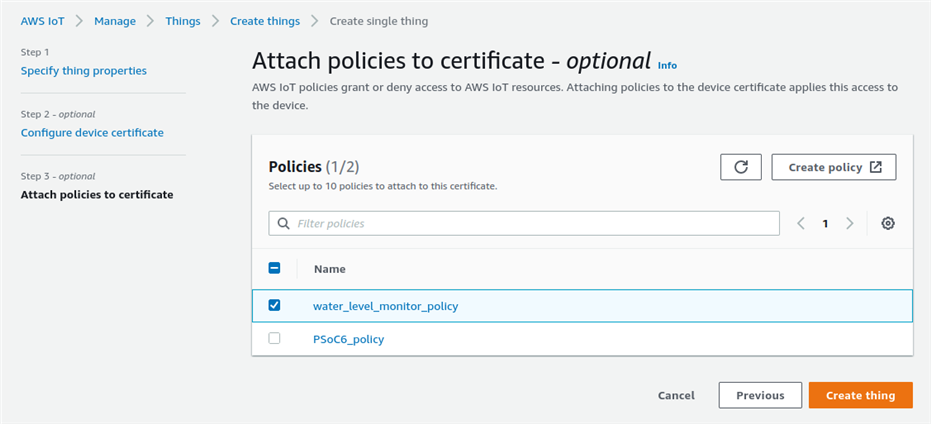Go to next page of policies
This screenshot has height=424, width=931.
(849, 223)
